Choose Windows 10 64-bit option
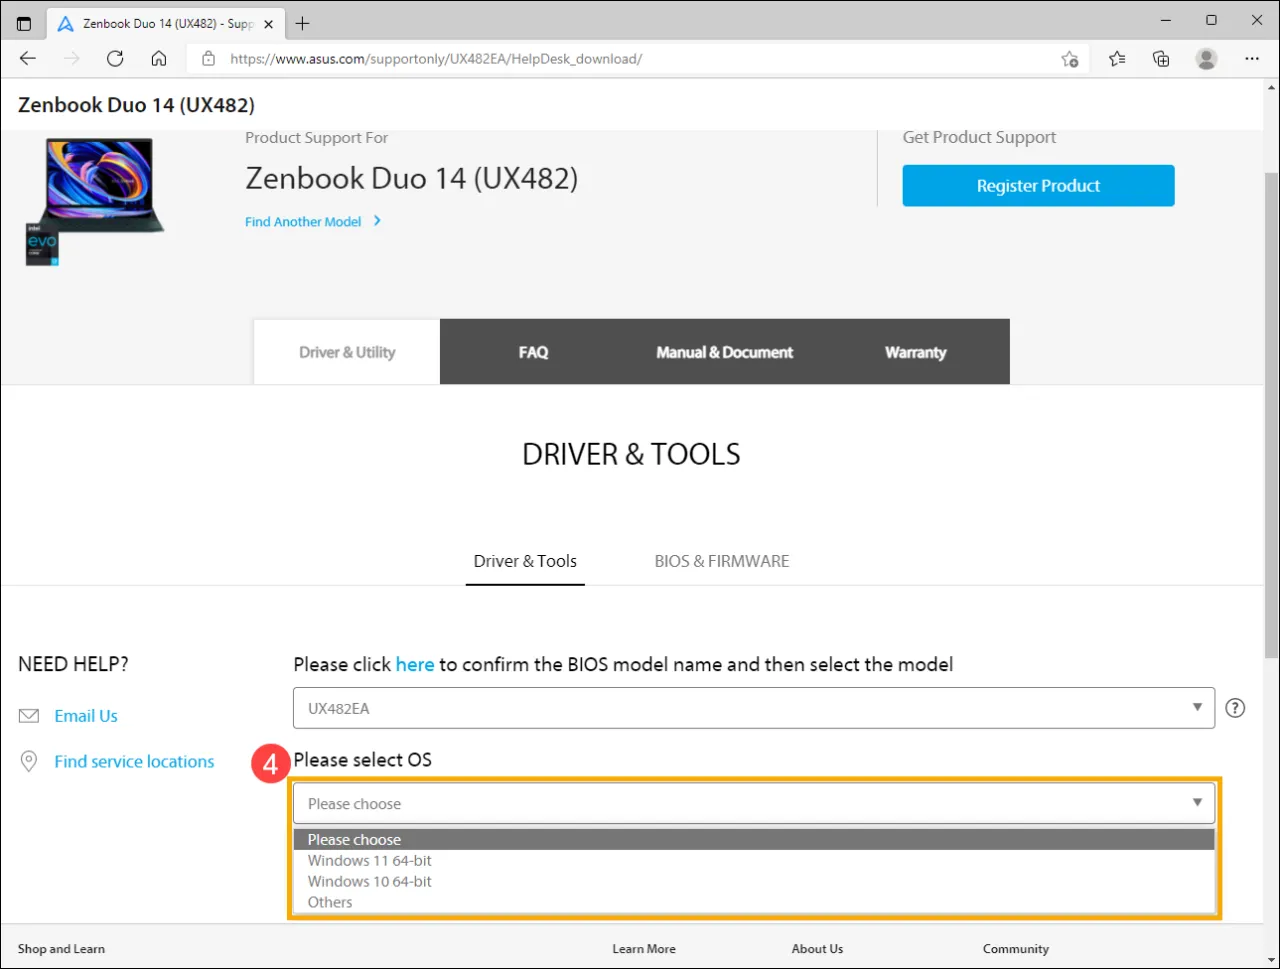 370,882
